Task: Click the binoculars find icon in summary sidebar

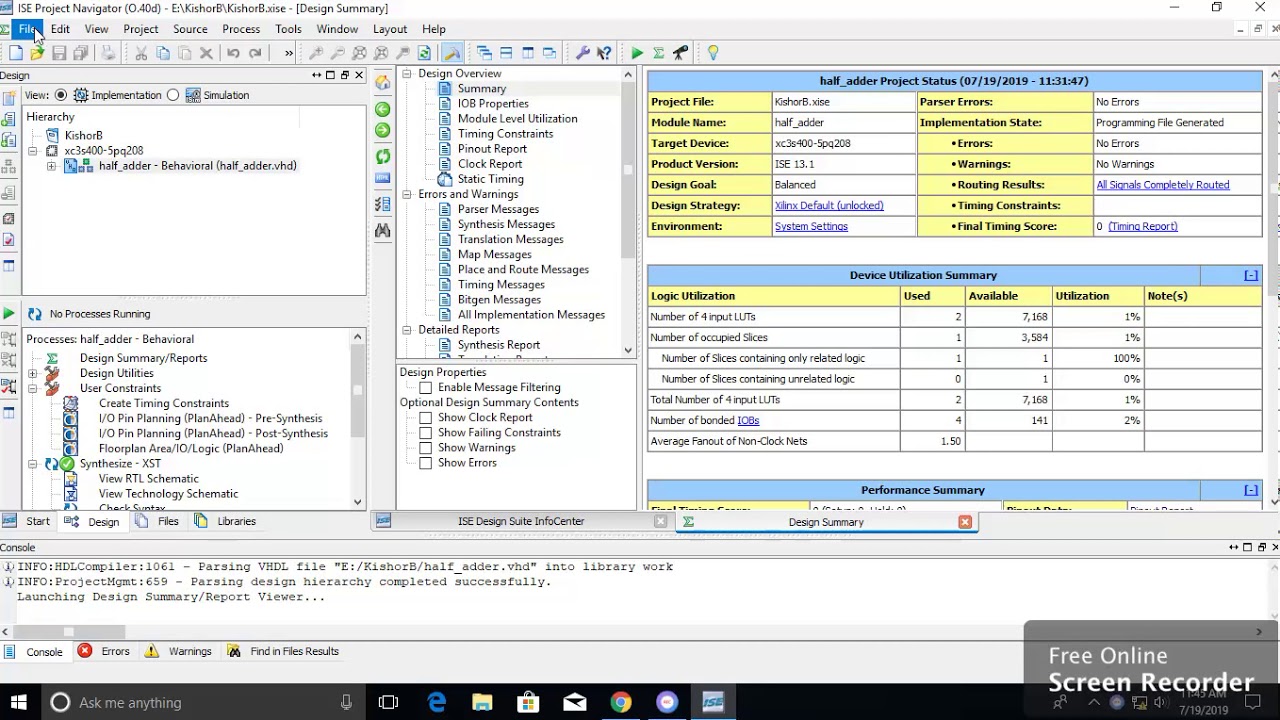Action: (x=383, y=230)
